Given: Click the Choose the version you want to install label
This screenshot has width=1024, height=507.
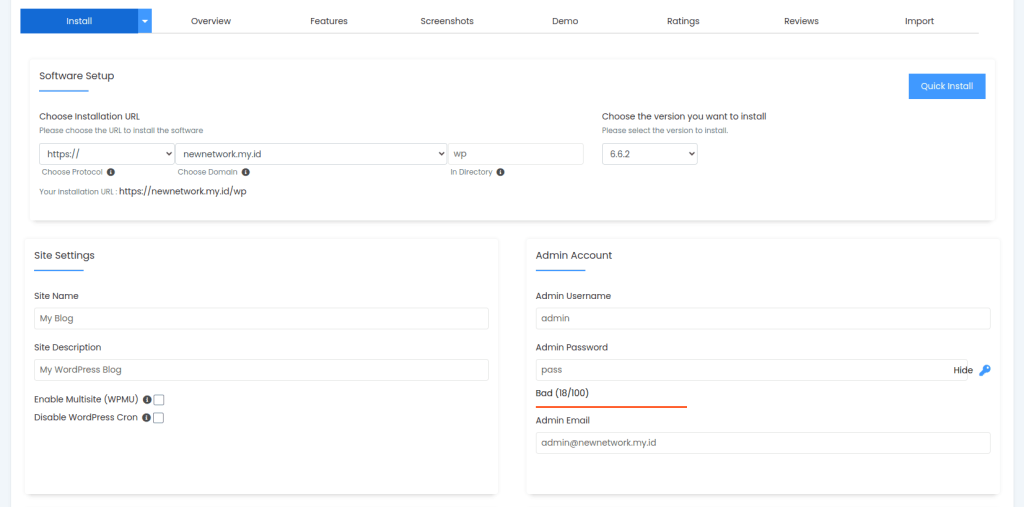Looking at the screenshot, I should pos(684,116).
